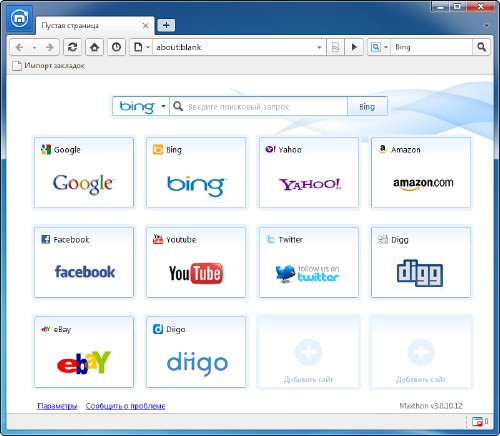The image size is (500, 436).
Task: Open toolbar search engine selector dropdown
Action: tap(386, 47)
